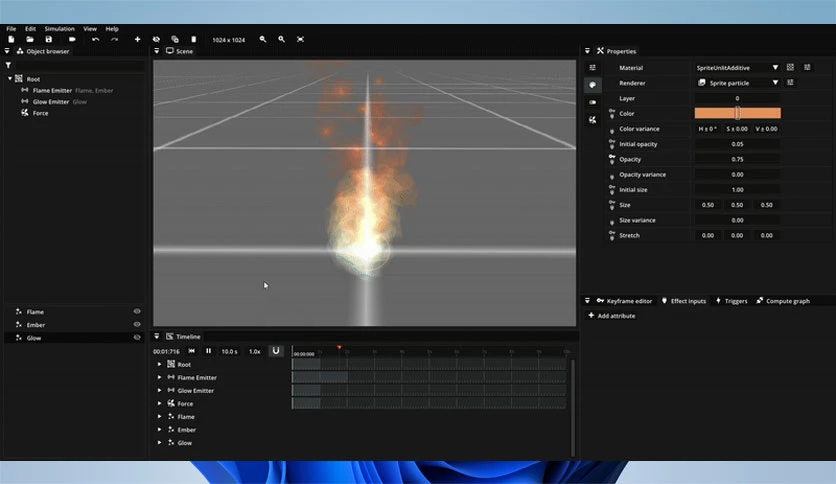Screen dimensions: 836x484
Task: Click the pin icon beside Color variance
Action: click(612, 130)
